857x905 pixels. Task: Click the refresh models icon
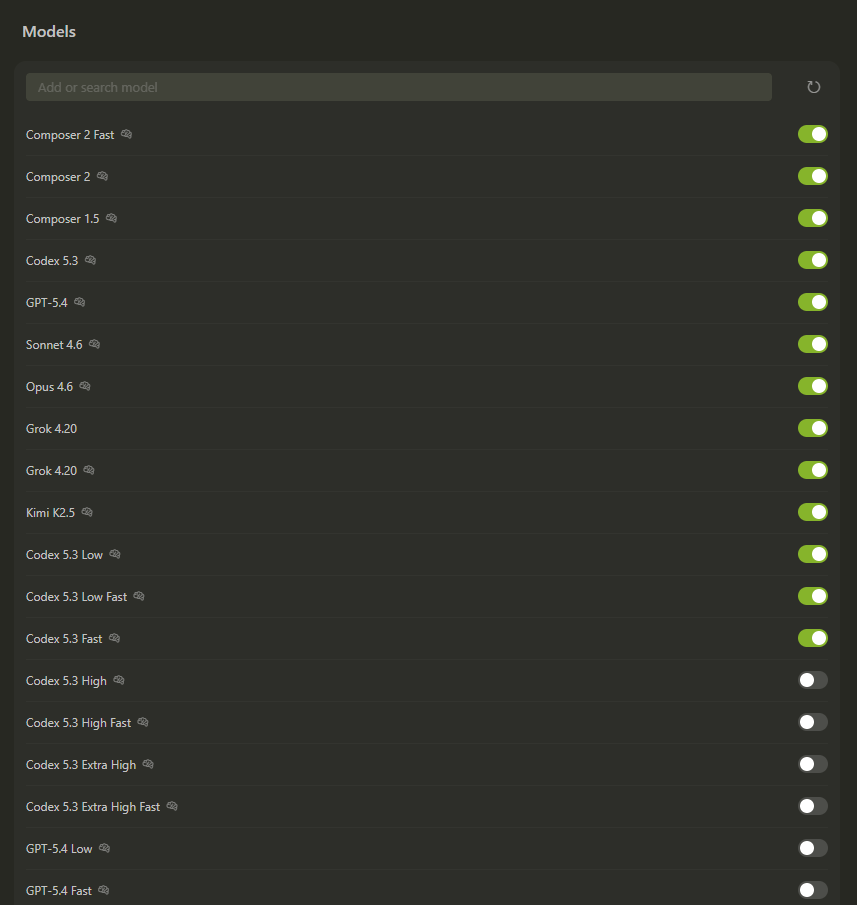[813, 87]
